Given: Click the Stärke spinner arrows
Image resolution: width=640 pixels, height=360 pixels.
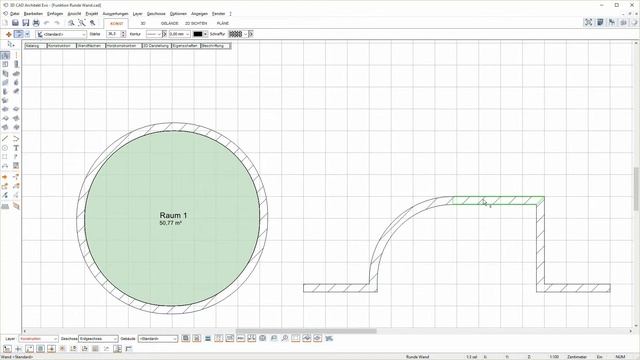Looking at the screenshot, I should (x=123, y=34).
